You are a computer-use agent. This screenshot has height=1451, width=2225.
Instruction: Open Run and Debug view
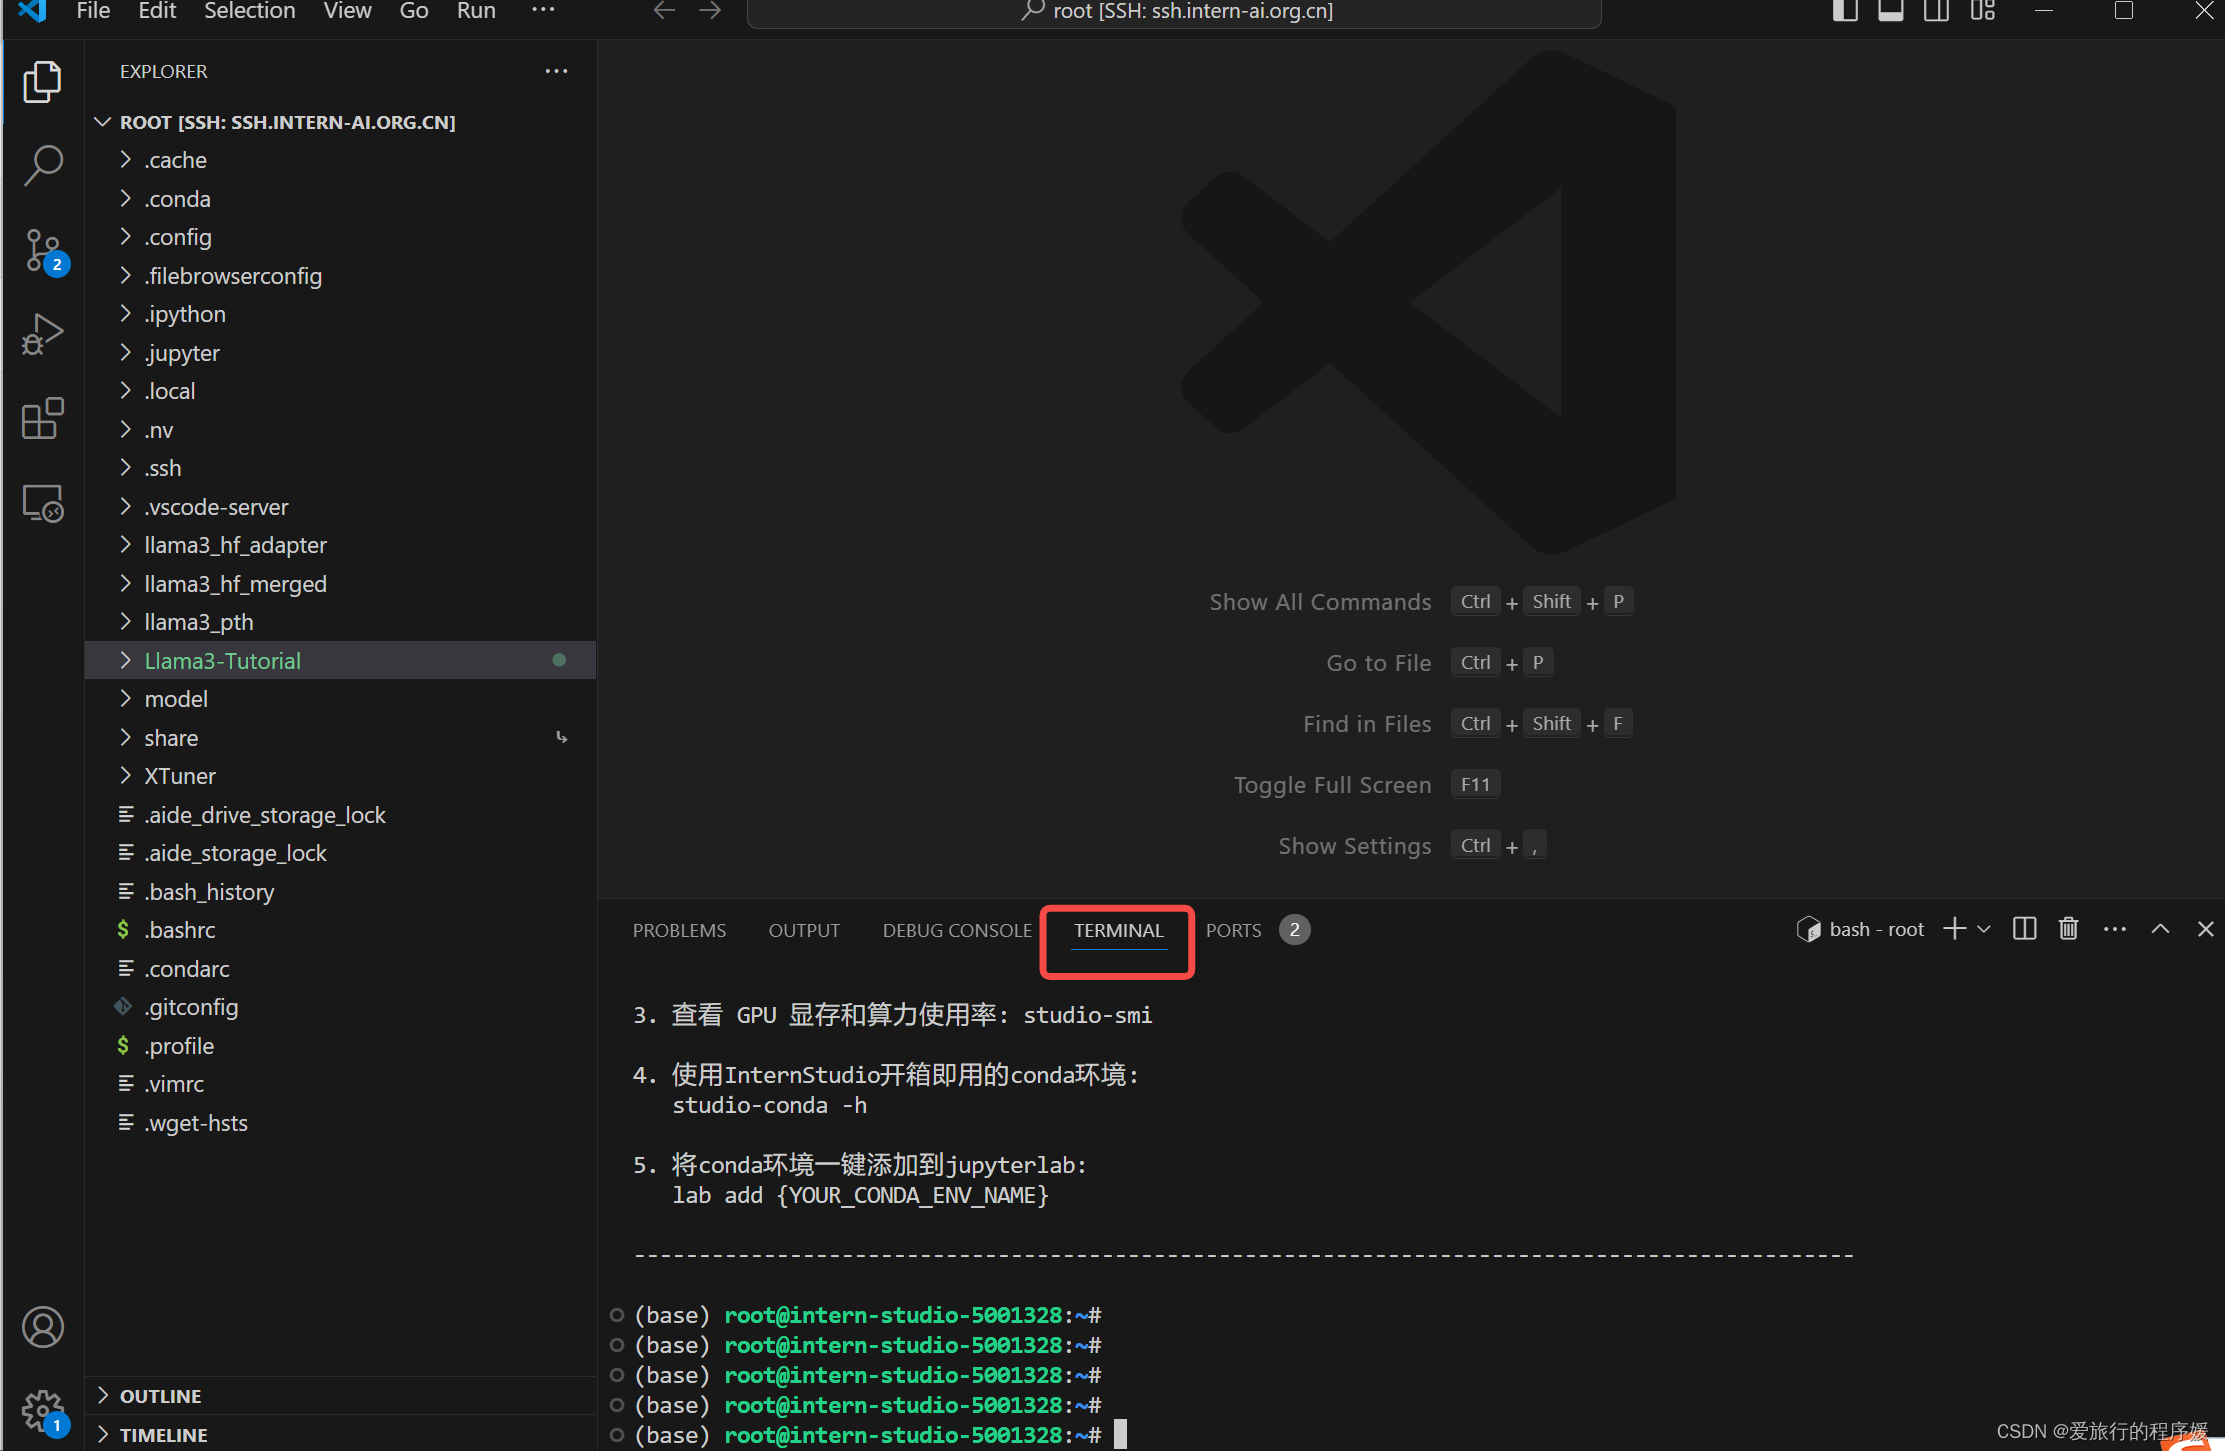click(x=42, y=335)
